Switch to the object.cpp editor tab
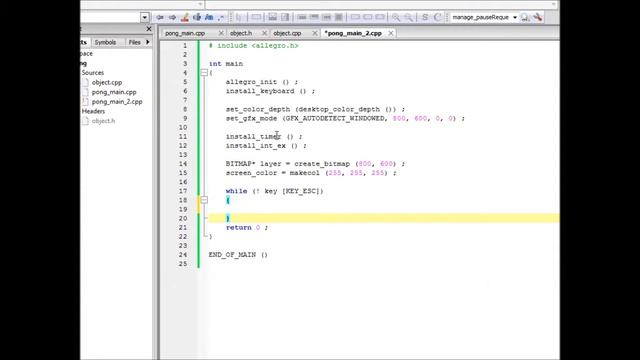The image size is (640, 360). tap(287, 33)
